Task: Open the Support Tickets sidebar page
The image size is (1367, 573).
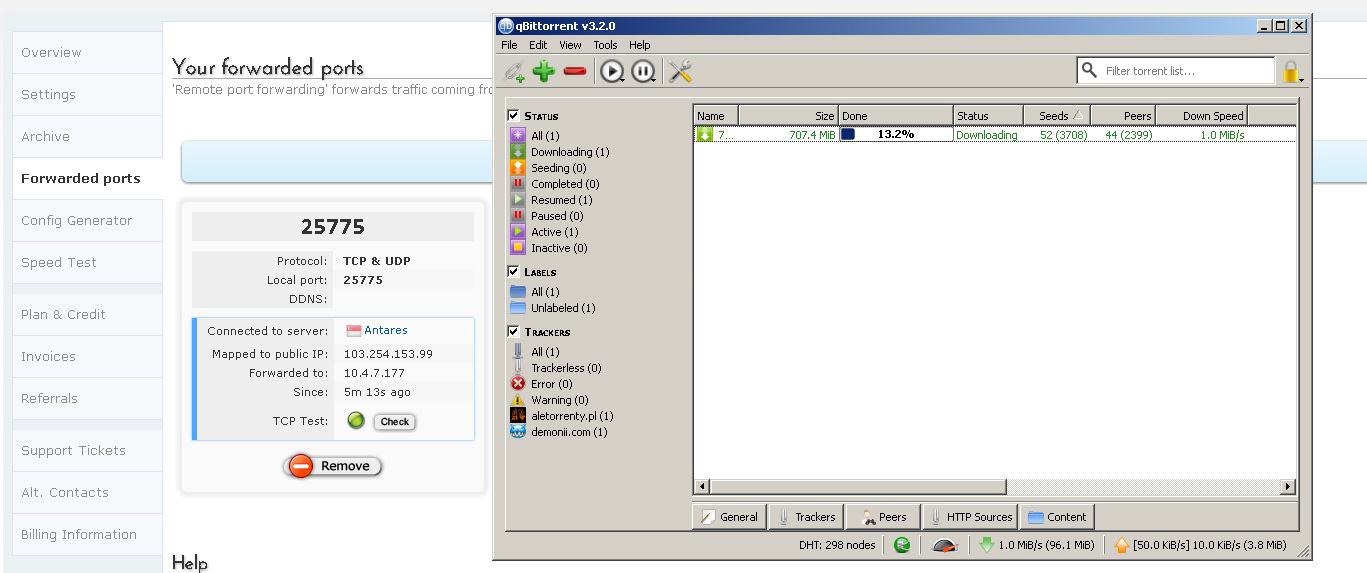Action: point(87,450)
